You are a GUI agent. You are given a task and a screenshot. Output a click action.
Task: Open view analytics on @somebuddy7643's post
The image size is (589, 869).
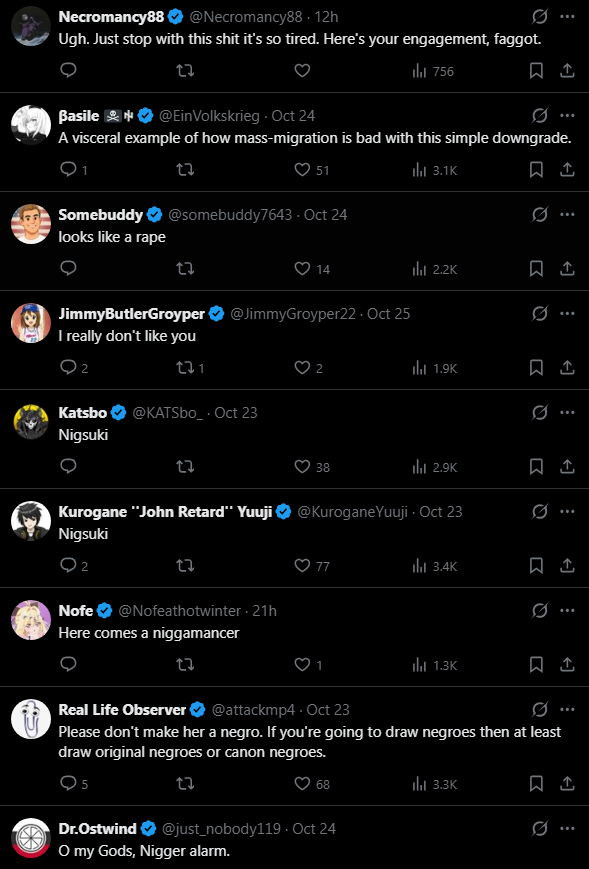[435, 269]
